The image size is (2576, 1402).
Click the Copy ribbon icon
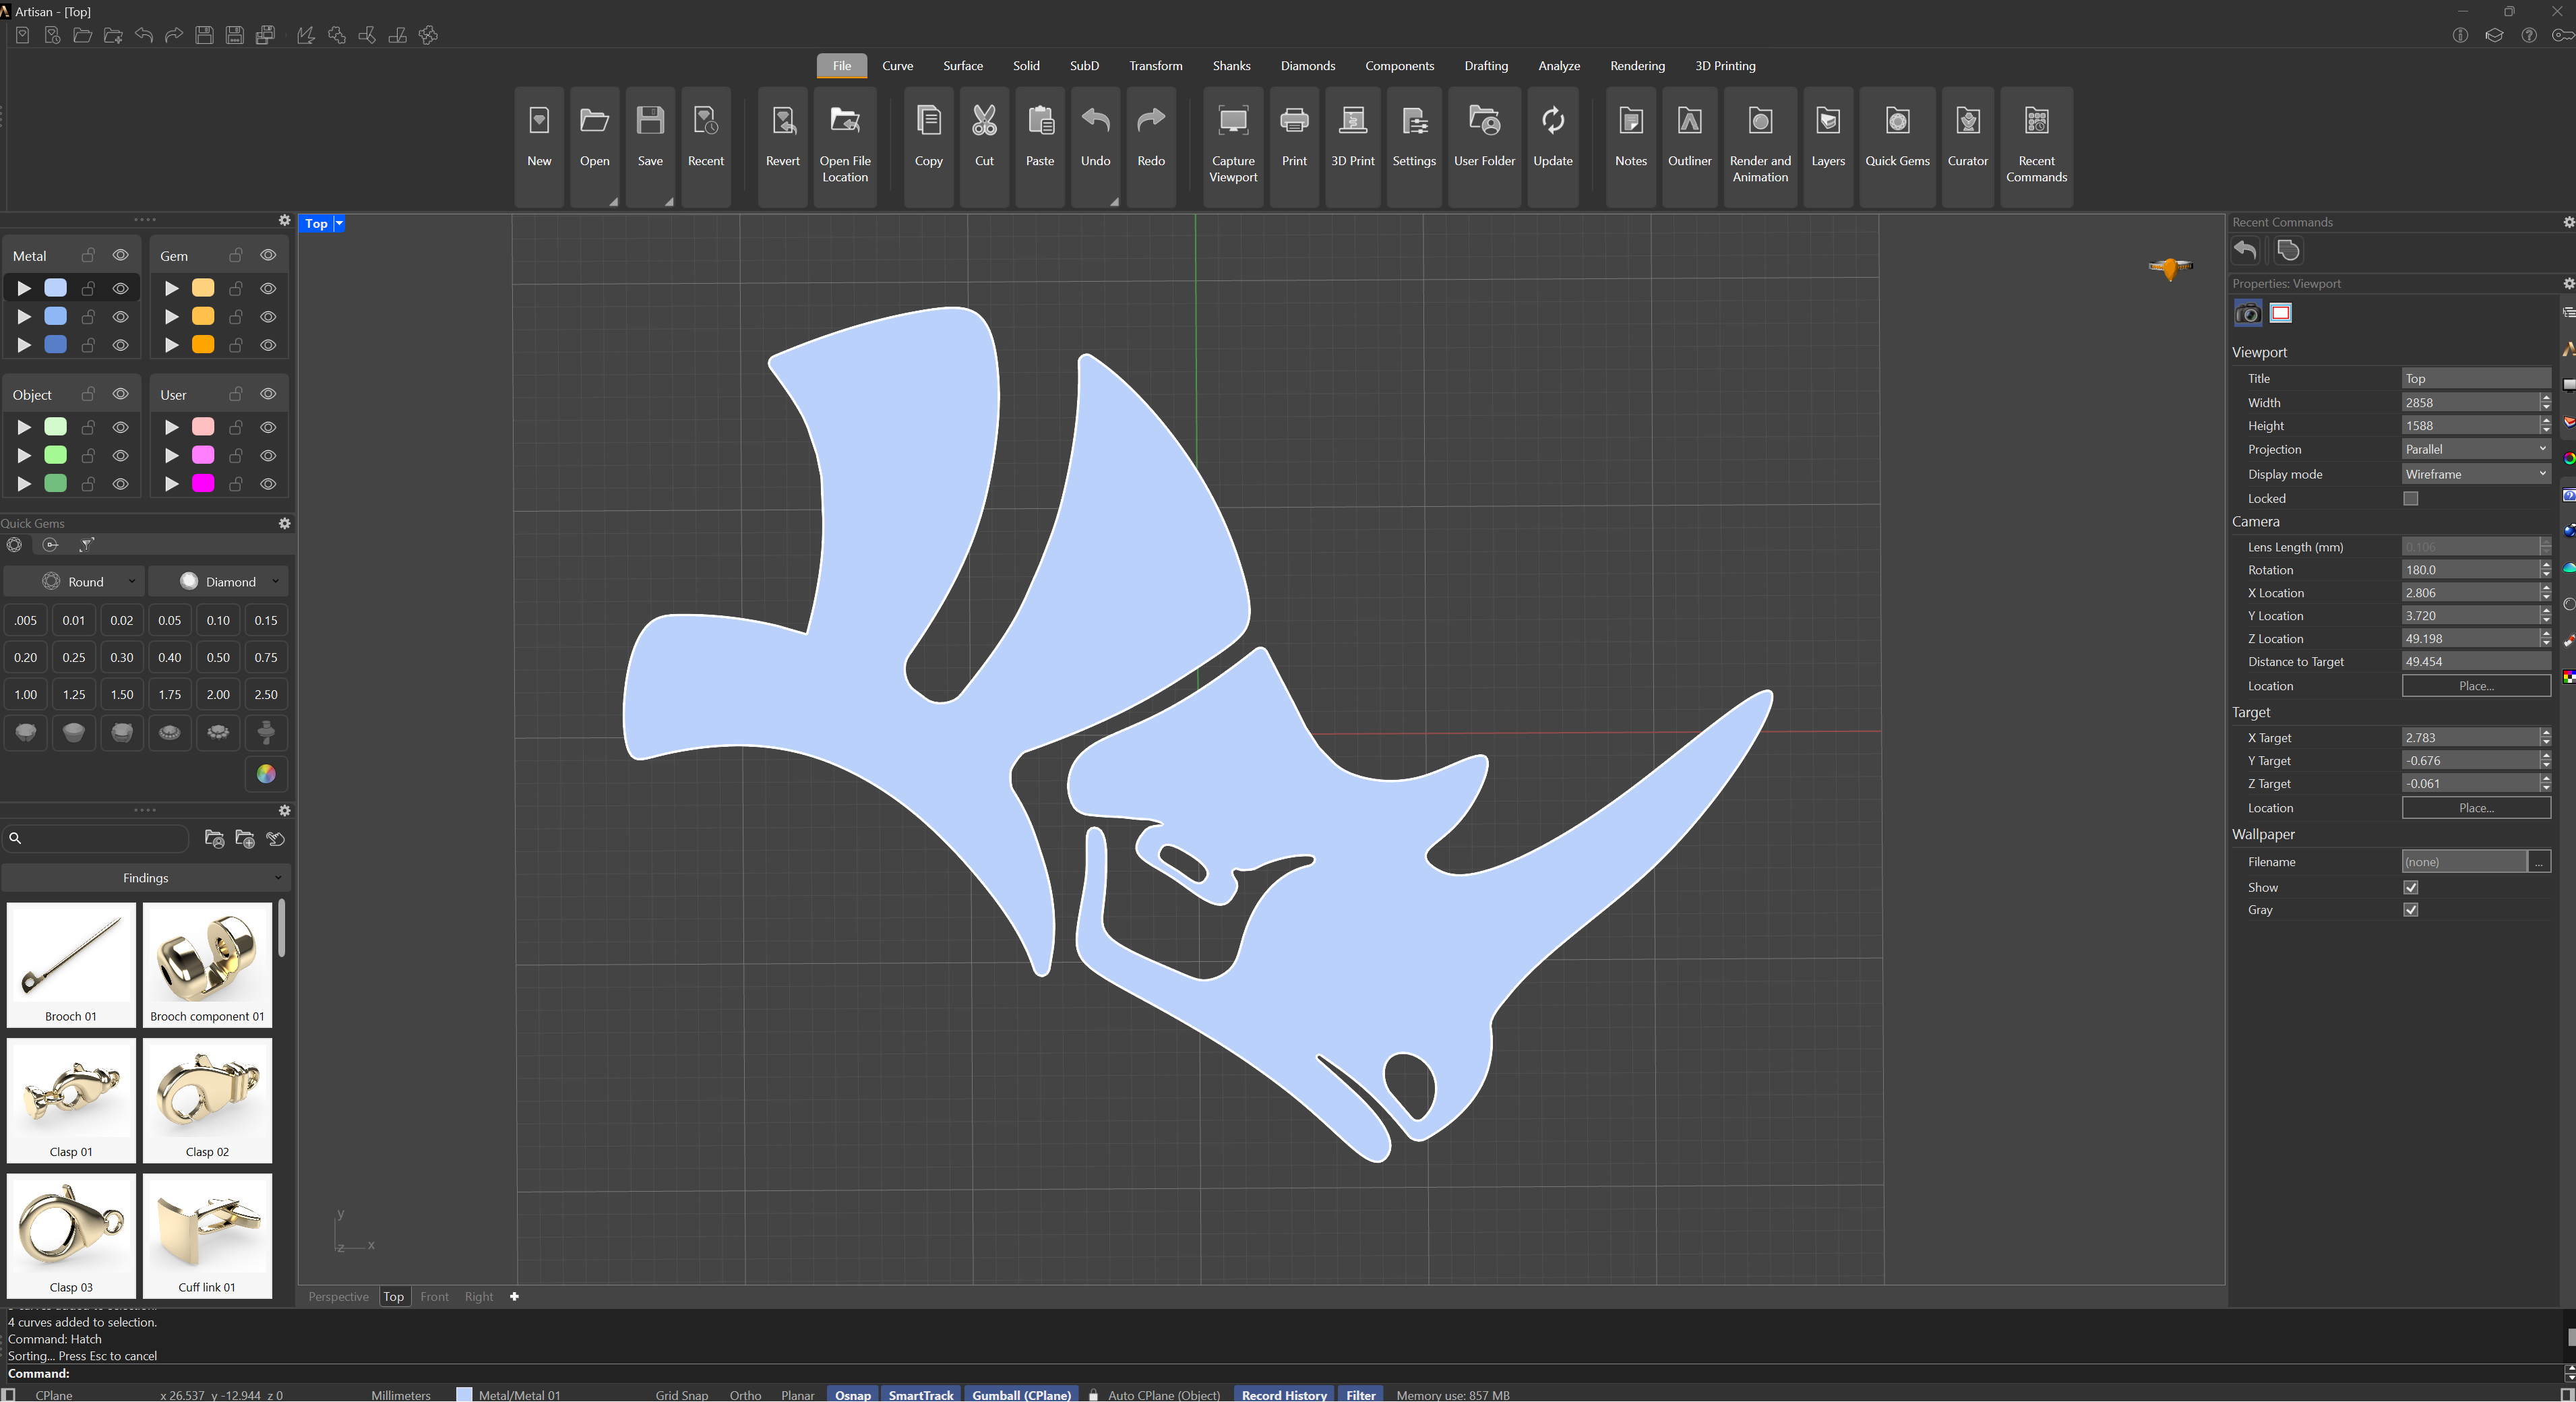(x=929, y=122)
